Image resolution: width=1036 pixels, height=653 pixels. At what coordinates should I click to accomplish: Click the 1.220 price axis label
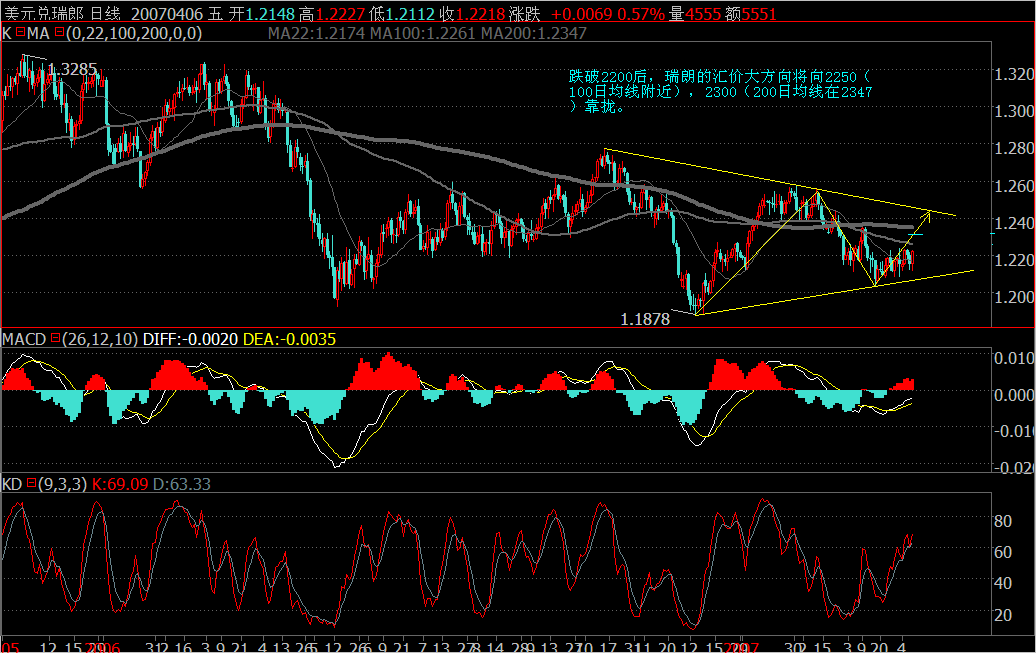click(1014, 260)
